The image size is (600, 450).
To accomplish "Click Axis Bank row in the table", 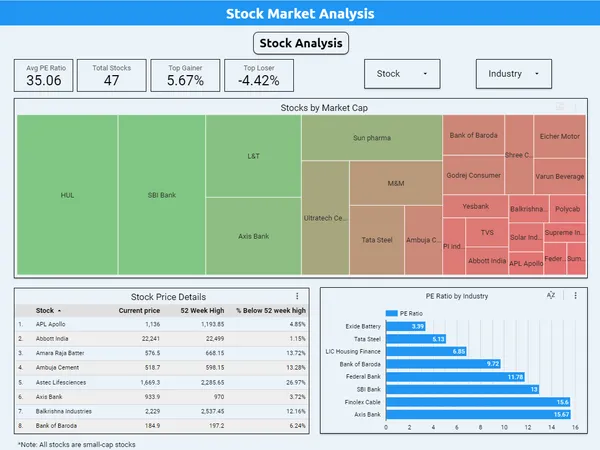I will click(162, 397).
